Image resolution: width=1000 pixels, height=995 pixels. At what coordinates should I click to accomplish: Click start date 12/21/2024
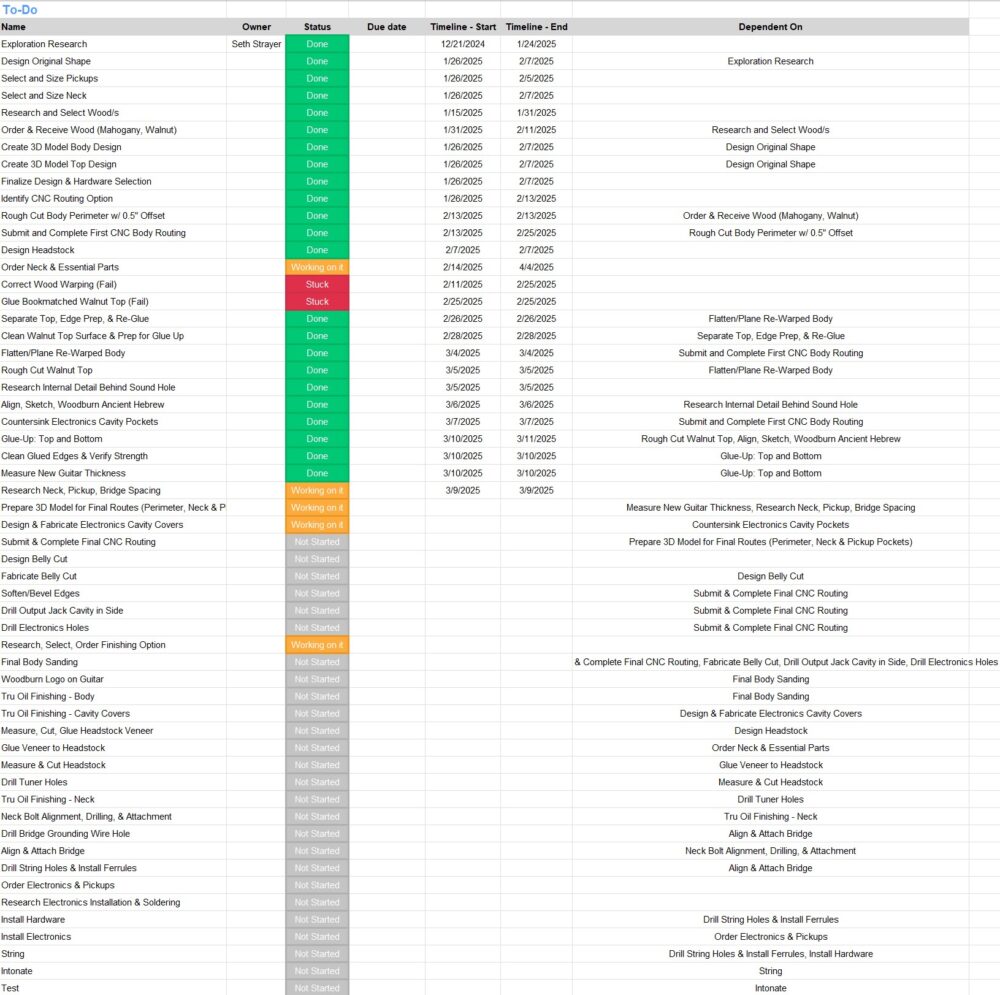[462, 44]
